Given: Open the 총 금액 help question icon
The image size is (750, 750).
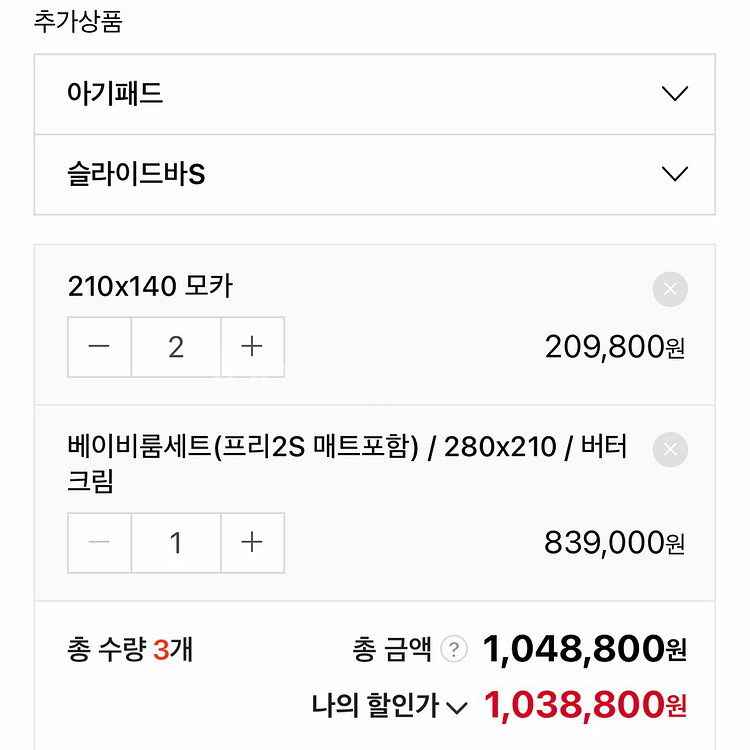Looking at the screenshot, I should point(454,650).
